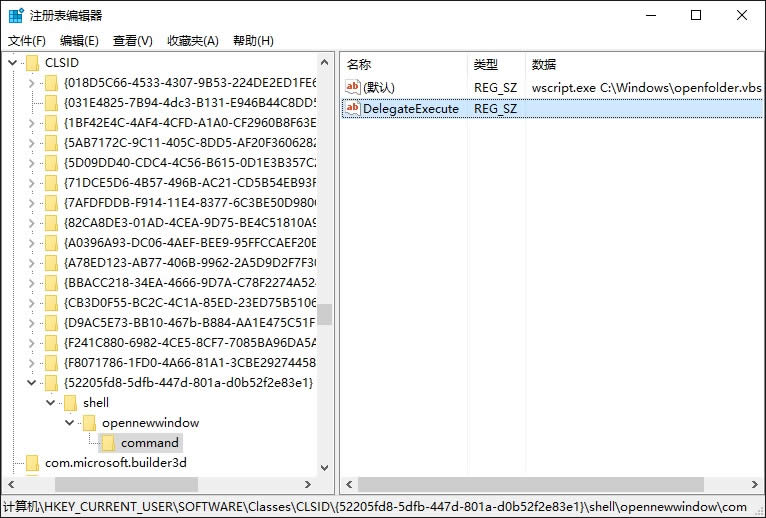
Task: Expand the {5AB7172C-9C11-405C key
Action: pos(32,143)
